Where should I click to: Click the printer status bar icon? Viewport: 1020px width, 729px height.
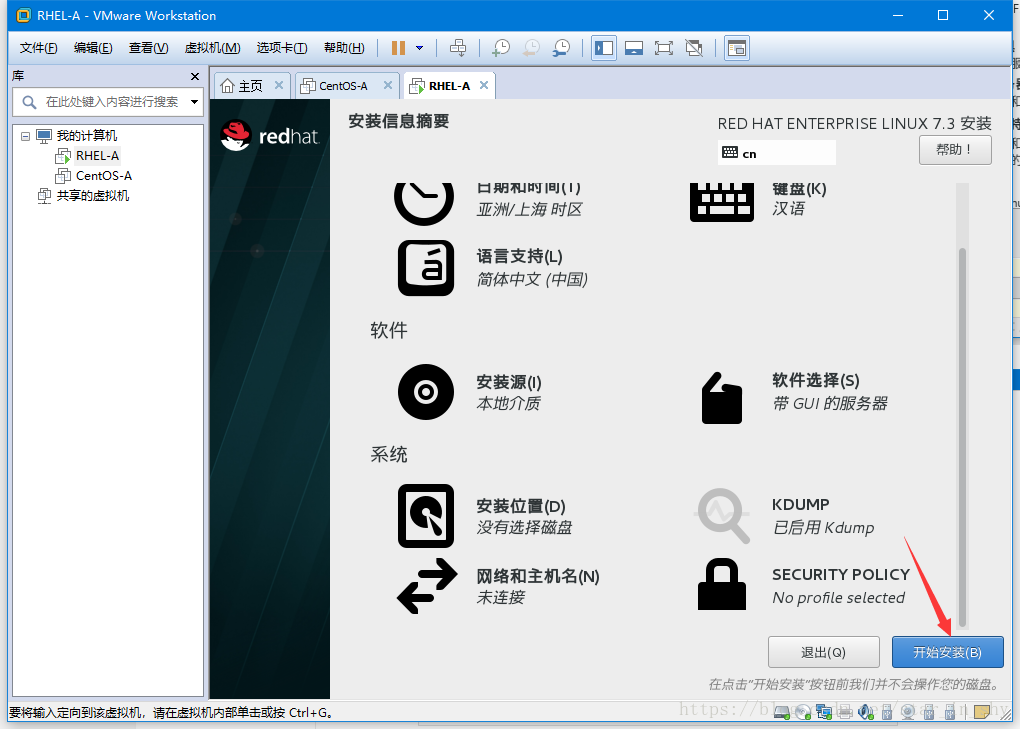[845, 713]
